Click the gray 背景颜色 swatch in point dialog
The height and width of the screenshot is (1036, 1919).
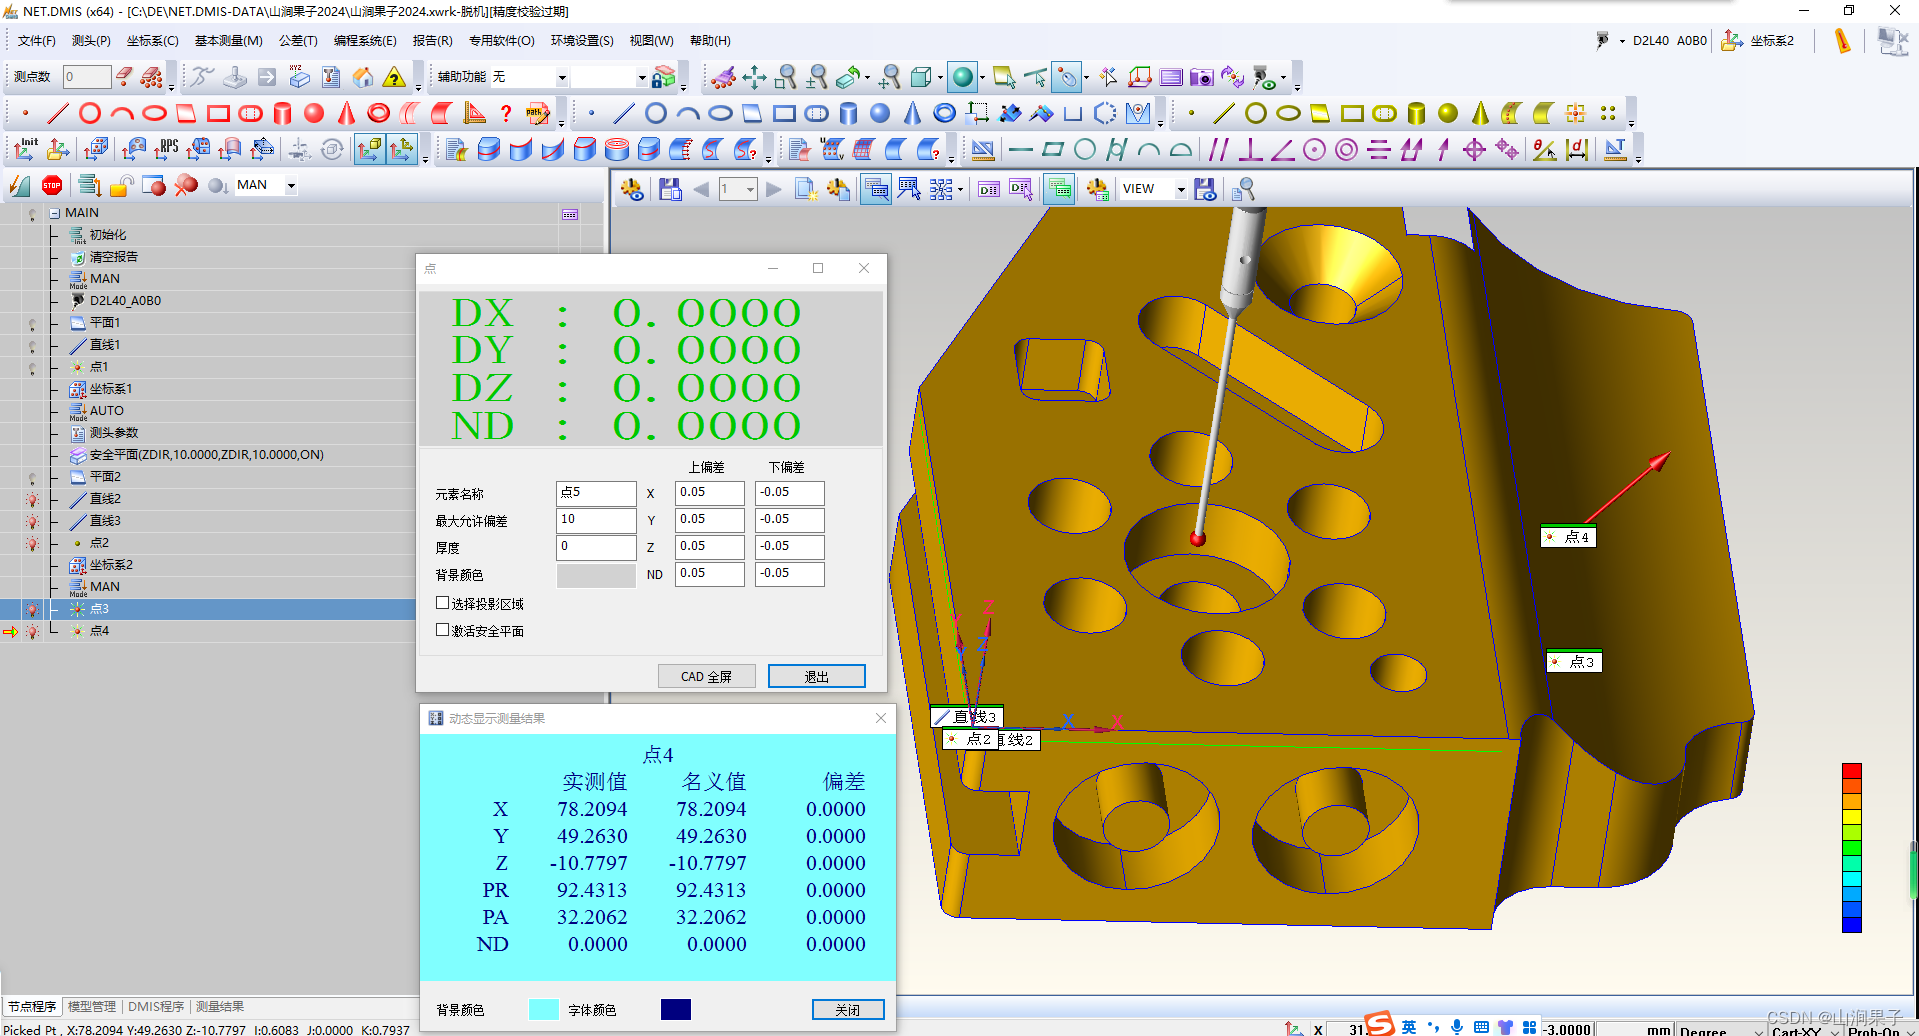coord(596,575)
